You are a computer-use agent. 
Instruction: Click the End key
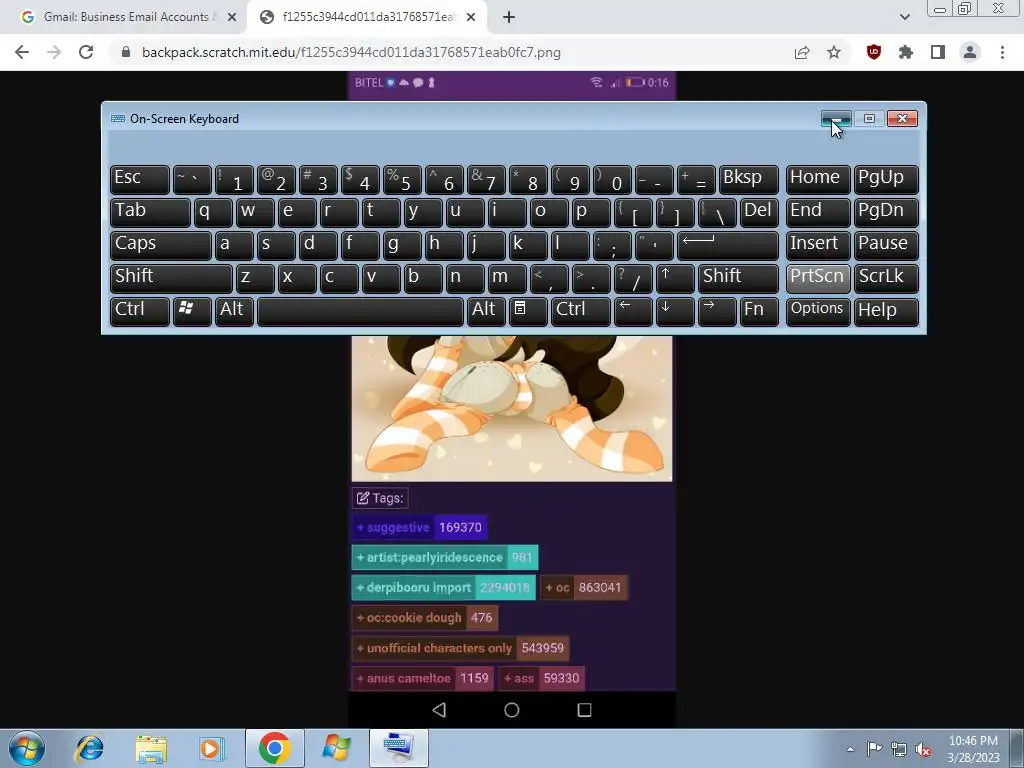pos(818,212)
